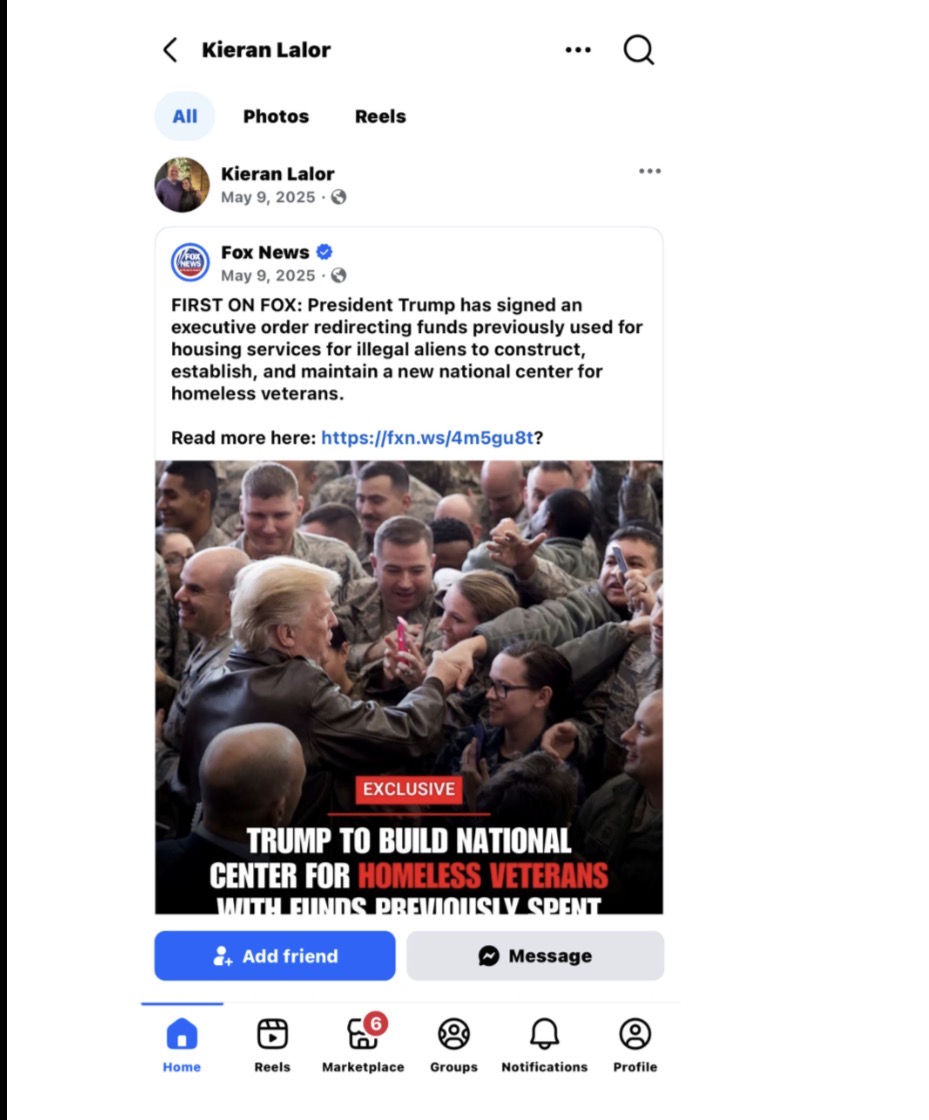Open the Trump veterans news image
This screenshot has height=1120, width=929.
click(x=409, y=687)
